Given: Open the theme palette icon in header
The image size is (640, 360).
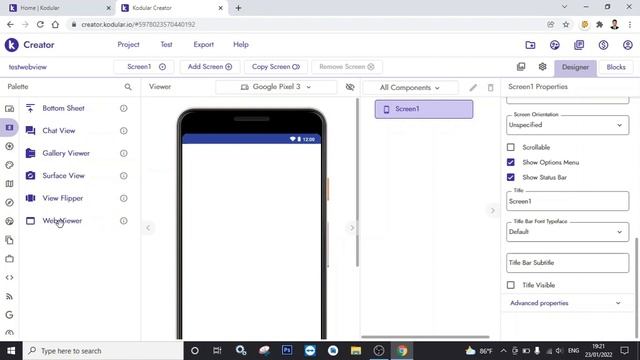Looking at the screenshot, I should click(554, 45).
